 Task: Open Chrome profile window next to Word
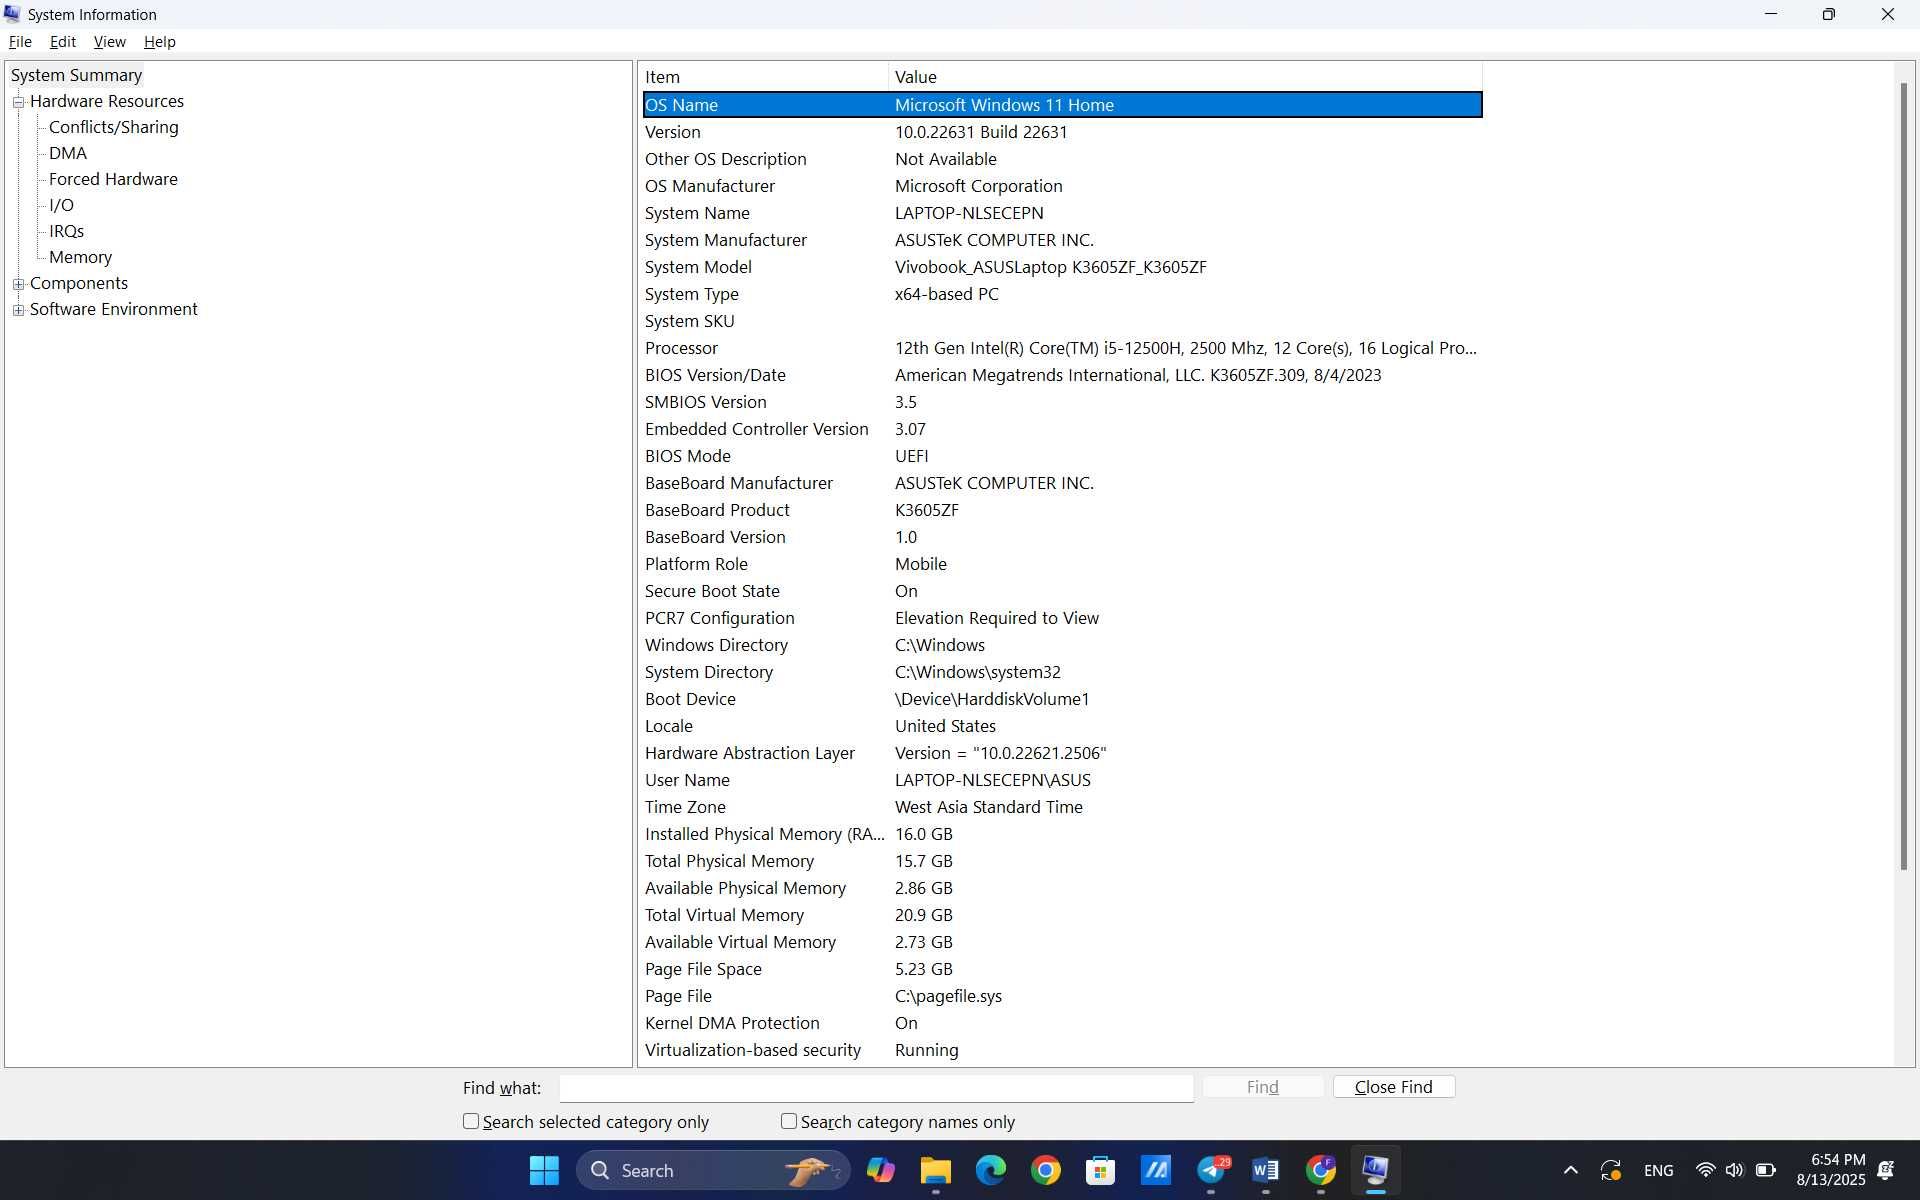click(x=1321, y=1170)
